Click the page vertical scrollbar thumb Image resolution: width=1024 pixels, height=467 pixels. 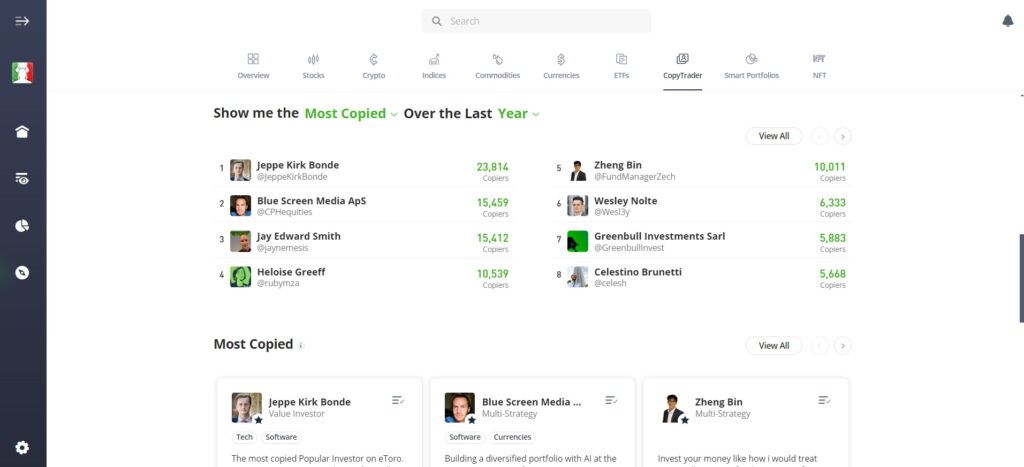[1021, 278]
